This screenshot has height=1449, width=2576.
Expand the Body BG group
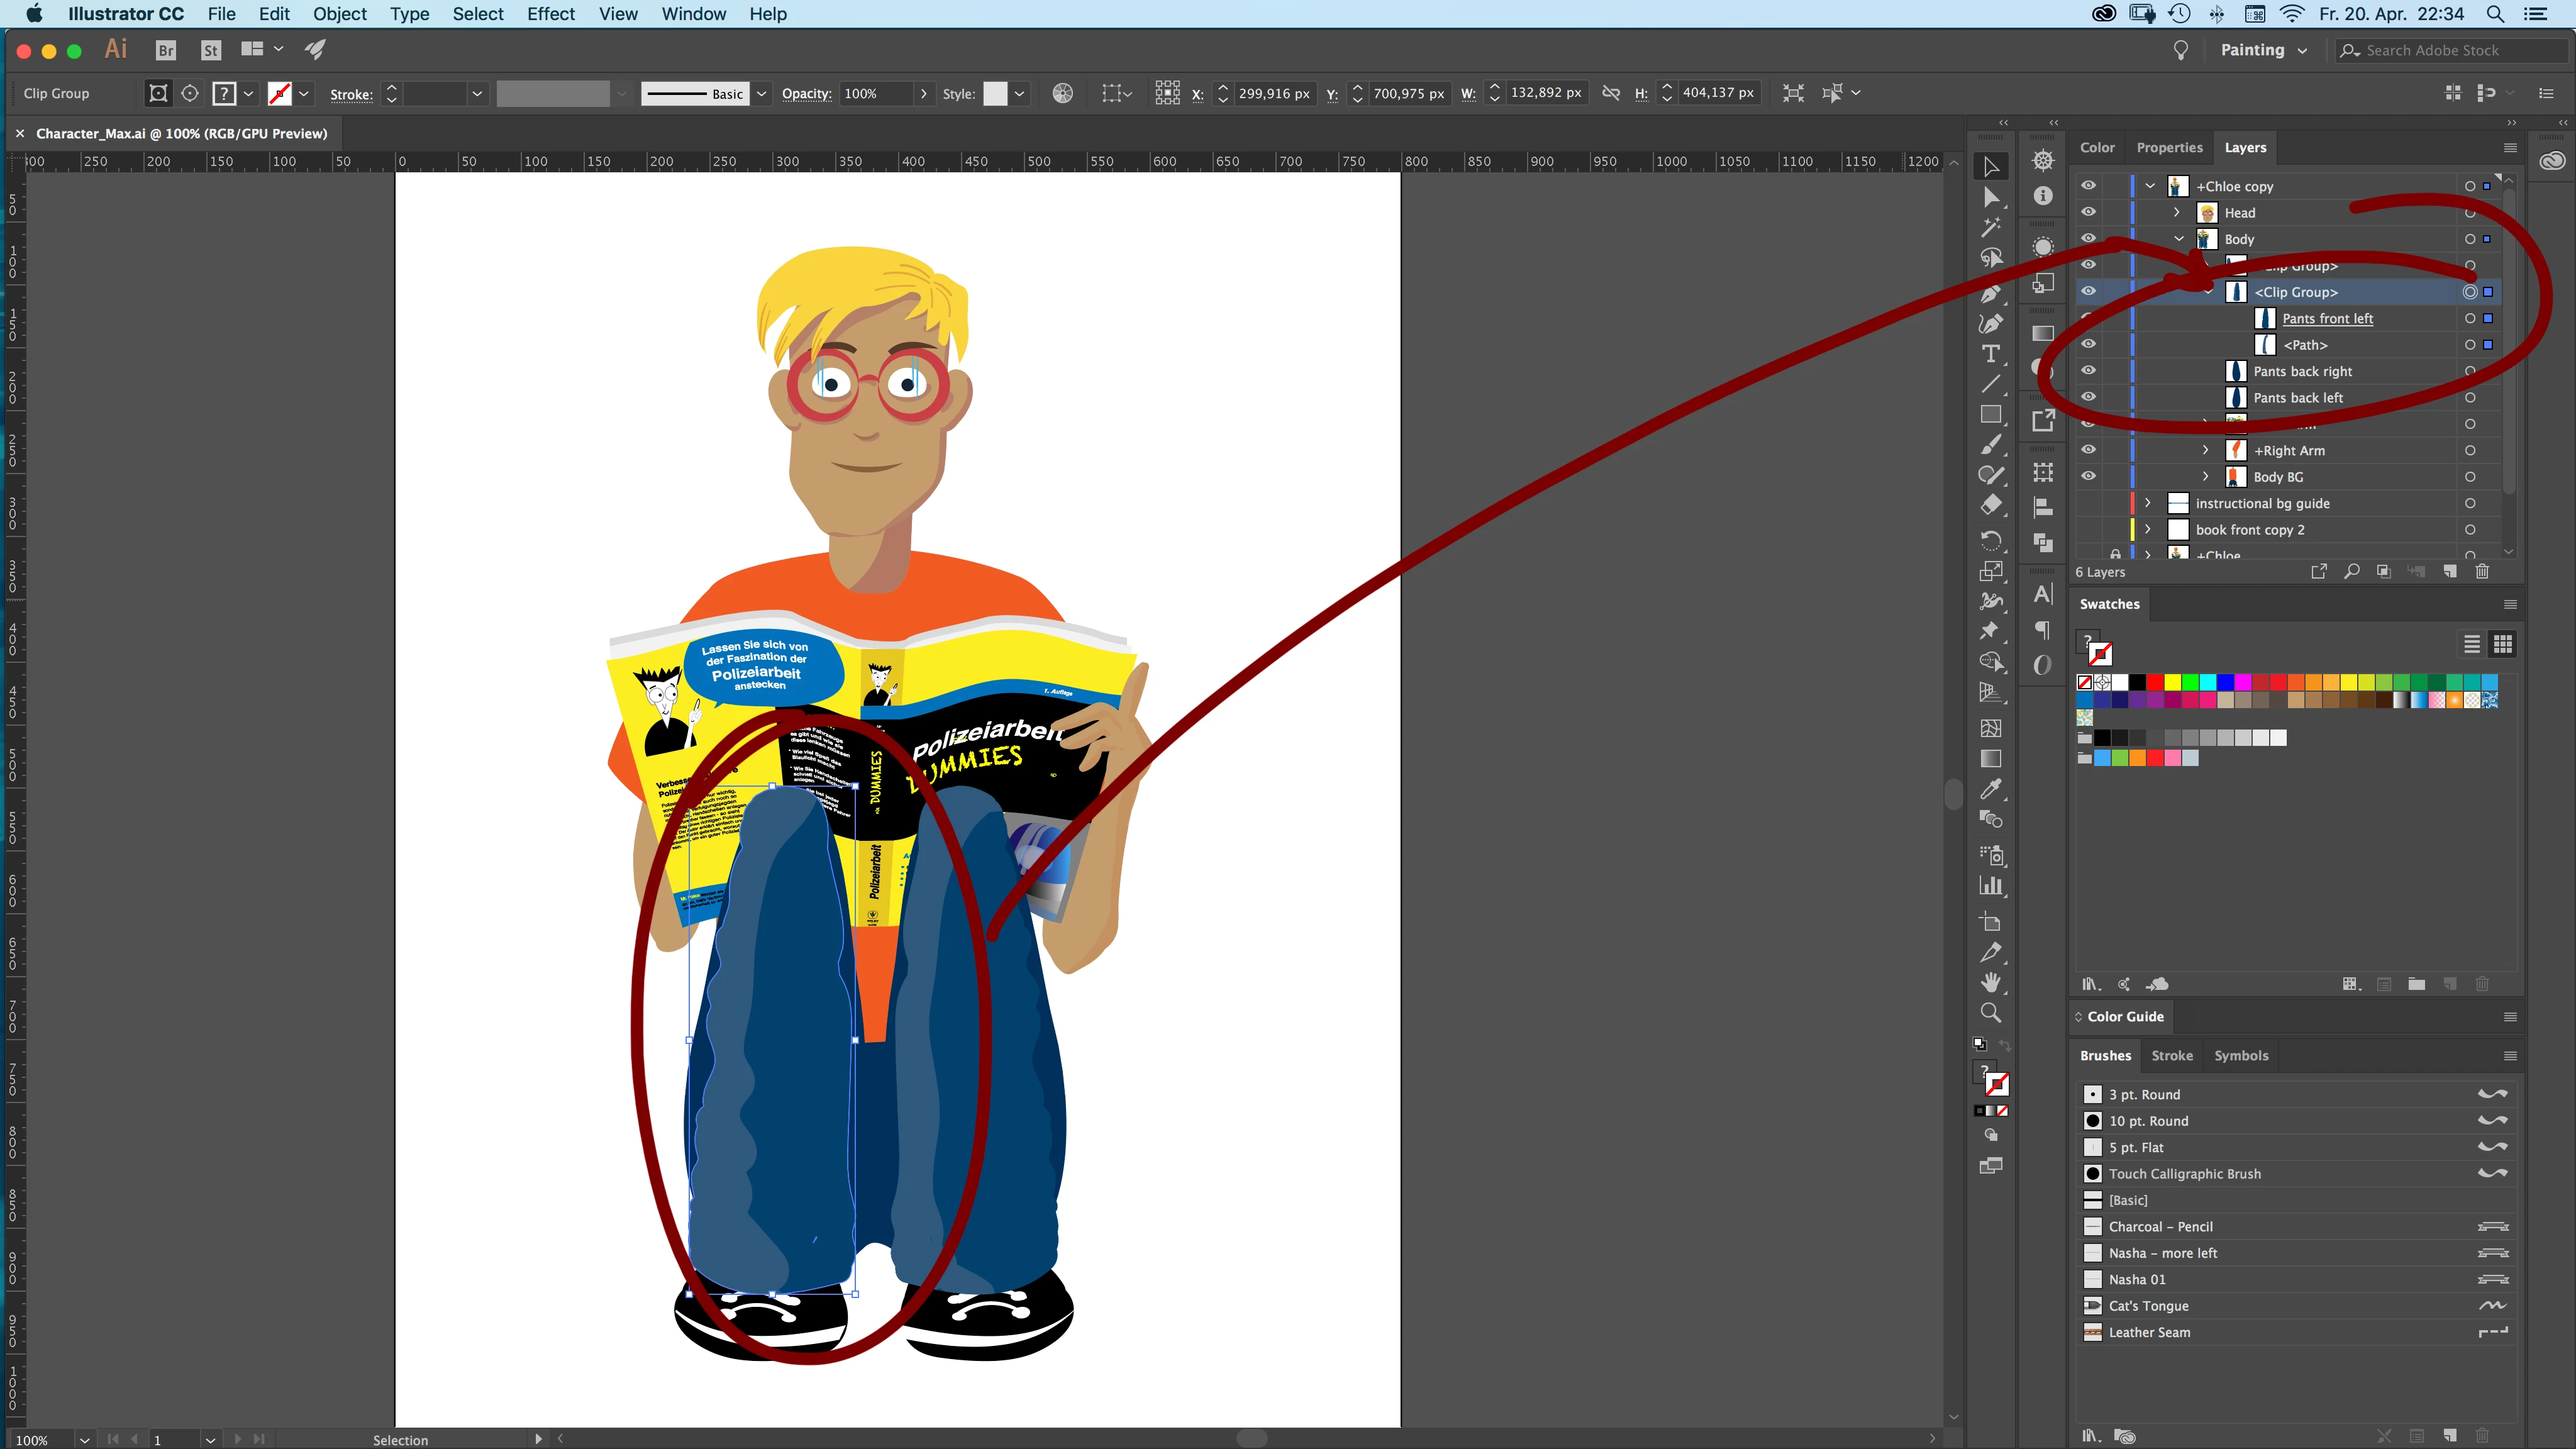tap(2206, 477)
